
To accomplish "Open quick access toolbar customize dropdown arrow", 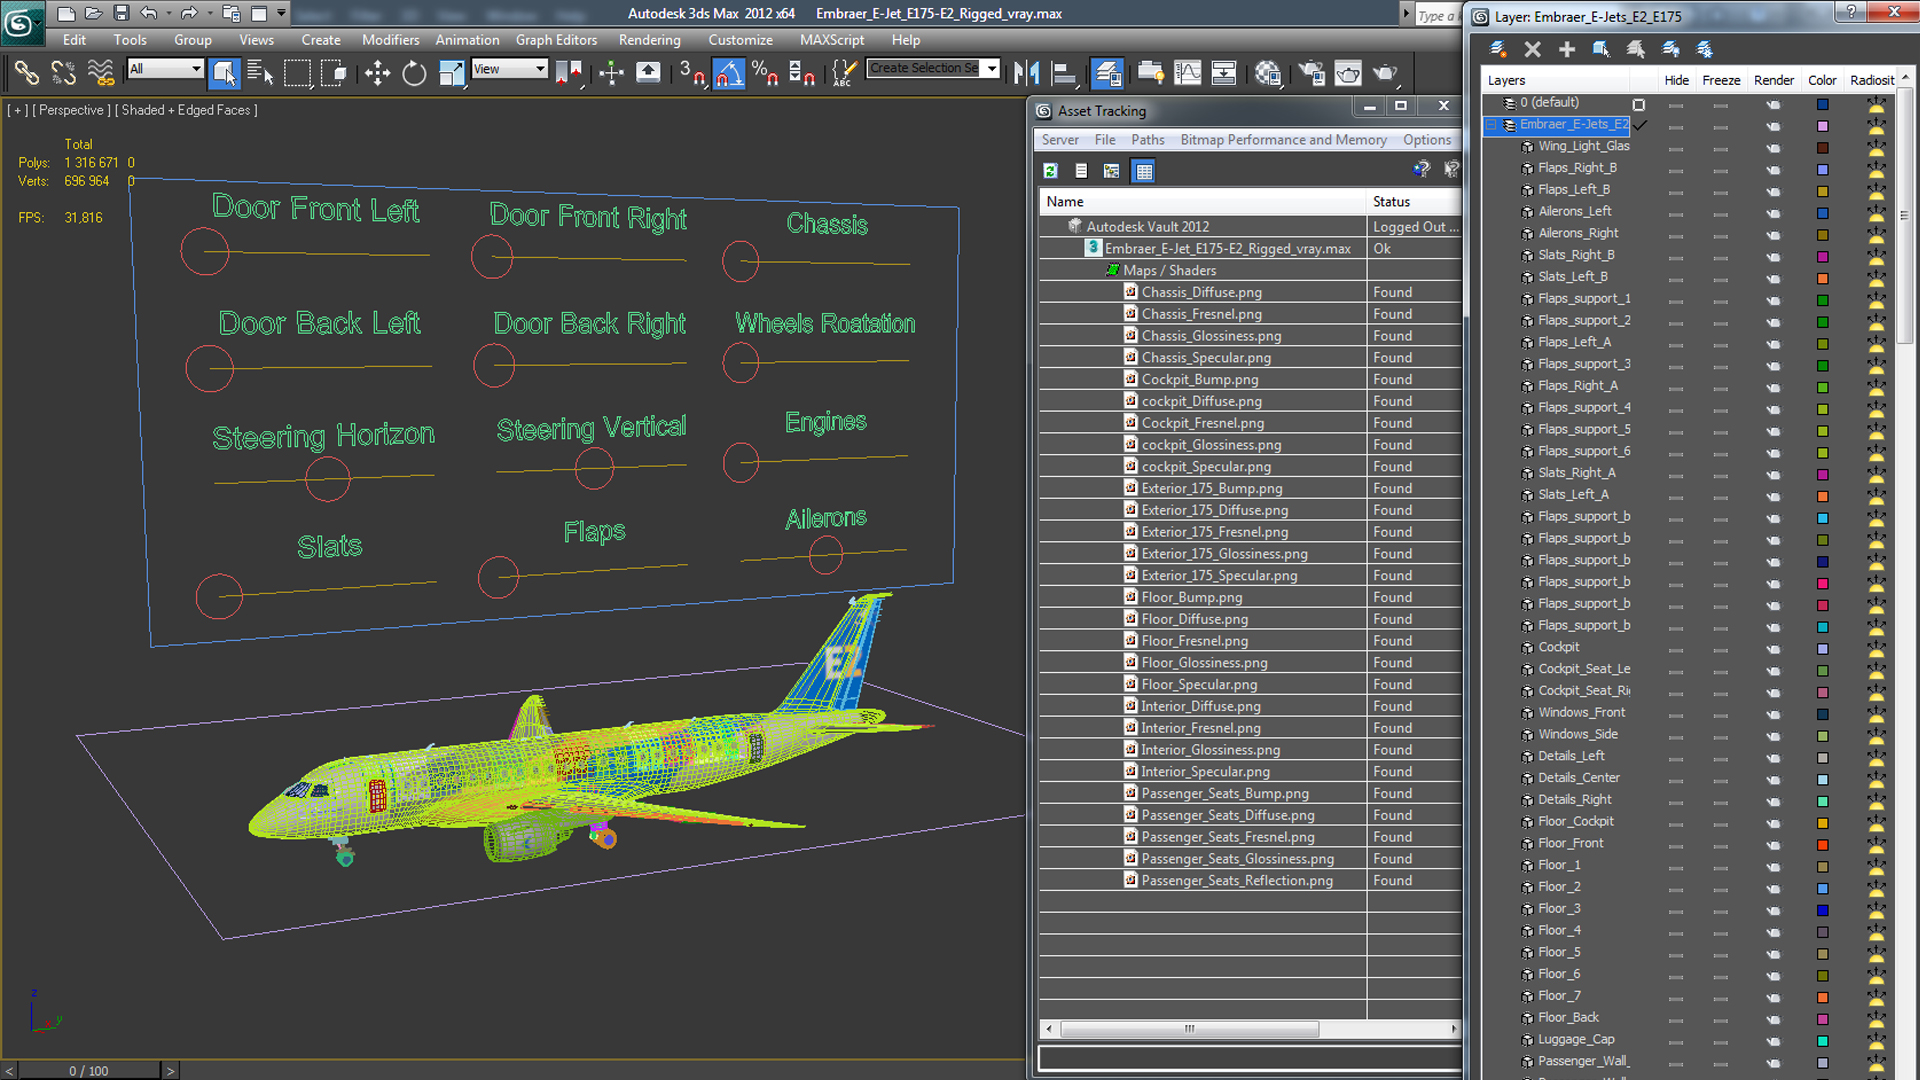I will coord(281,13).
